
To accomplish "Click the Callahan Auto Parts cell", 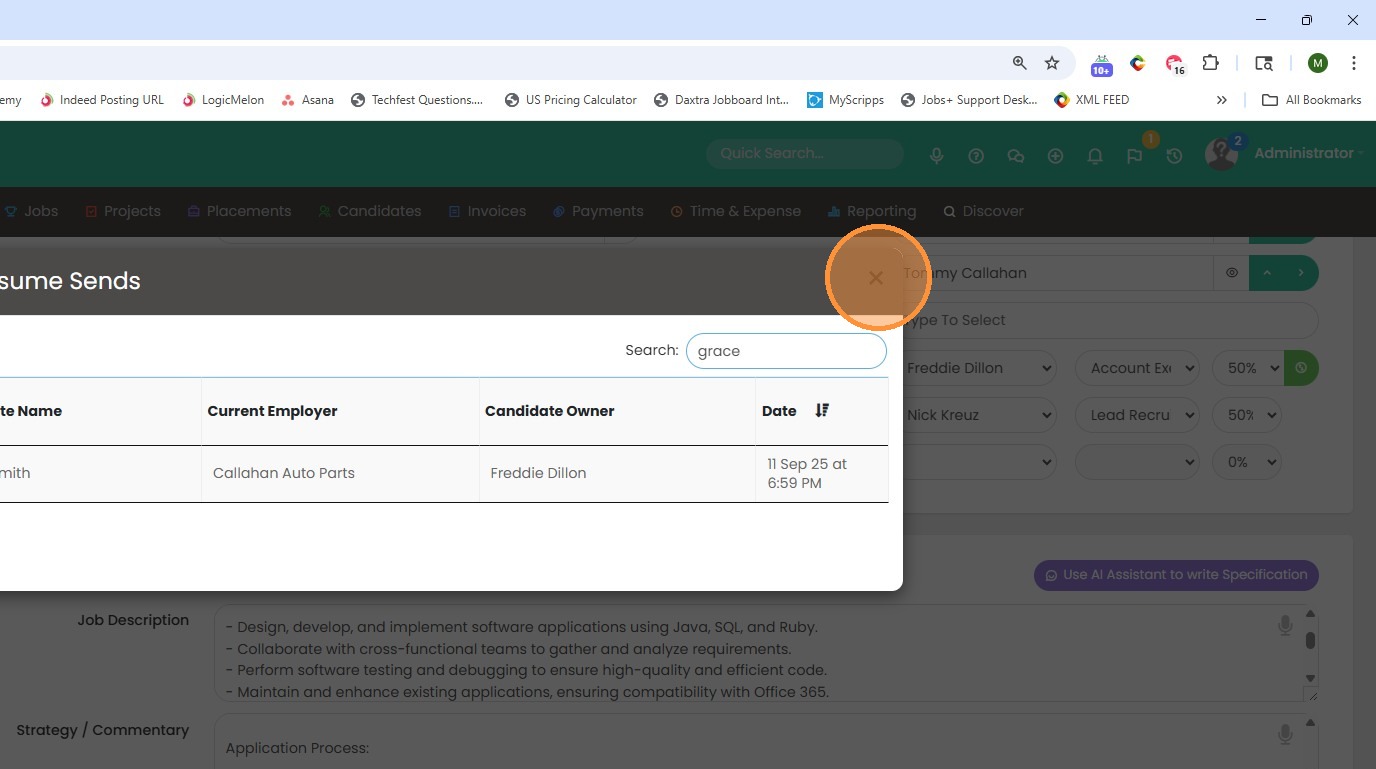I will point(340,473).
